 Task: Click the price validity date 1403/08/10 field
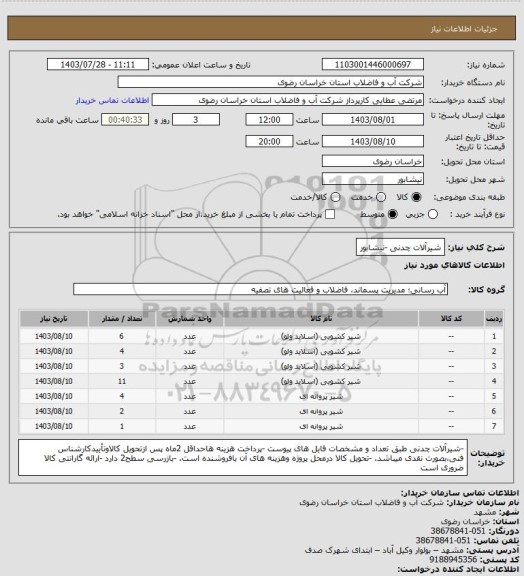pos(373,141)
